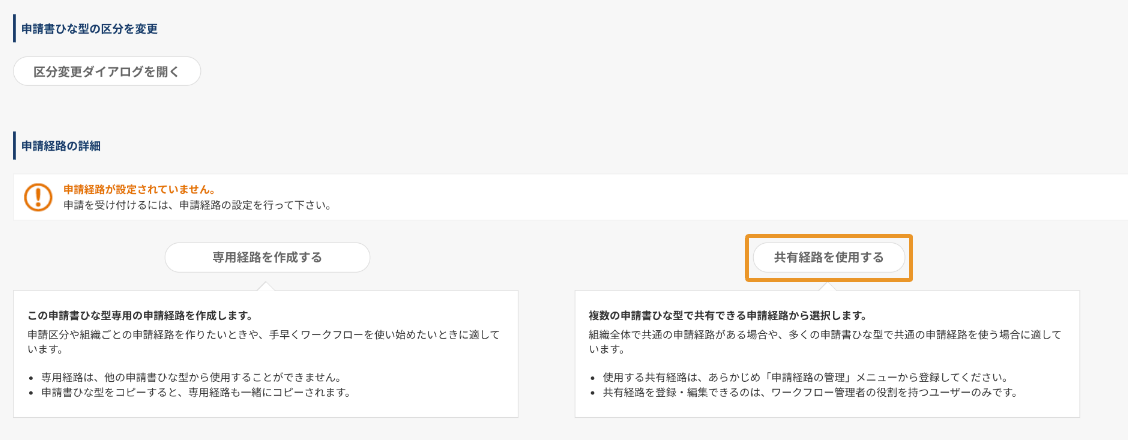This screenshot has width=1128, height=440.
Task: Click the 申請を受け付けるには warning description line
Action: pos(197,205)
